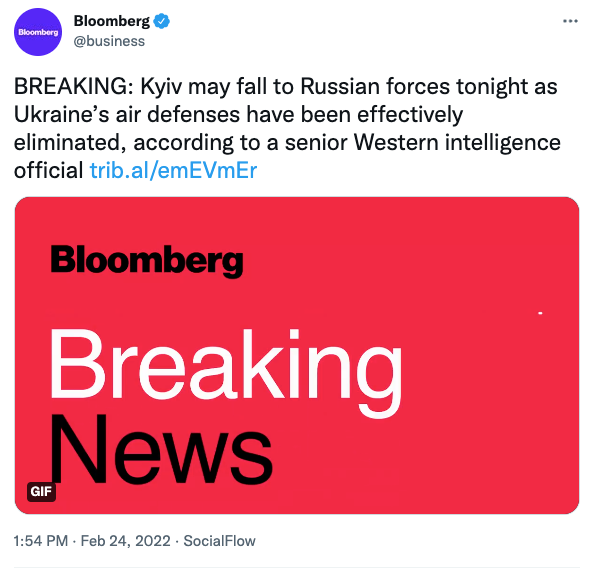Screen dimensions: 591x578
Task: Open the SocialFlow source label
Action: (x=219, y=541)
